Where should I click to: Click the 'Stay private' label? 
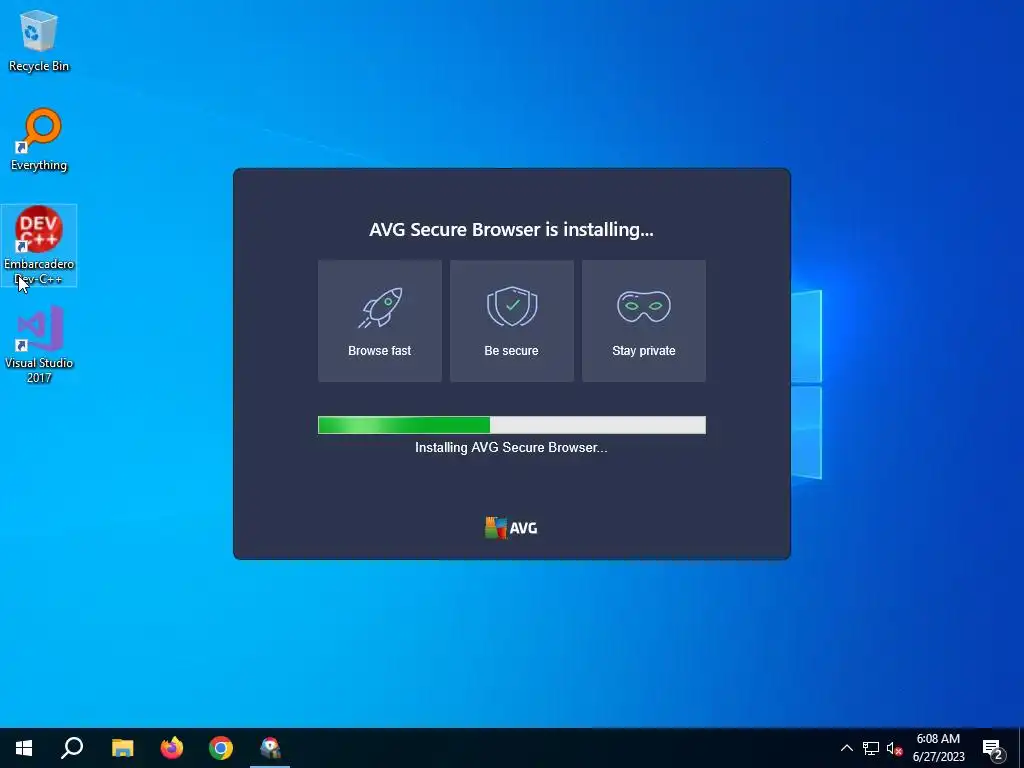coord(644,351)
